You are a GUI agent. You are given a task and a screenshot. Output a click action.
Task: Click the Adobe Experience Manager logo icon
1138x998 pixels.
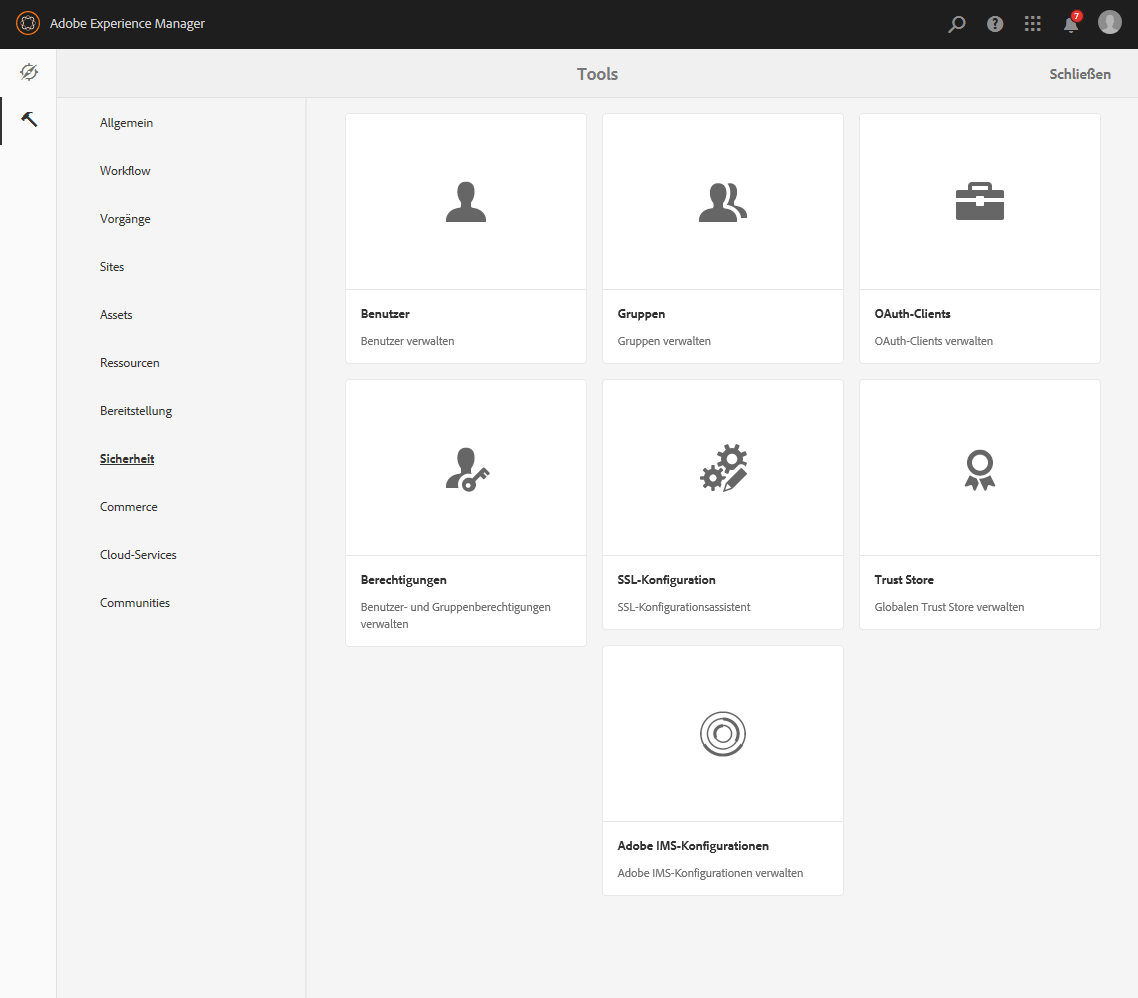pos(28,23)
